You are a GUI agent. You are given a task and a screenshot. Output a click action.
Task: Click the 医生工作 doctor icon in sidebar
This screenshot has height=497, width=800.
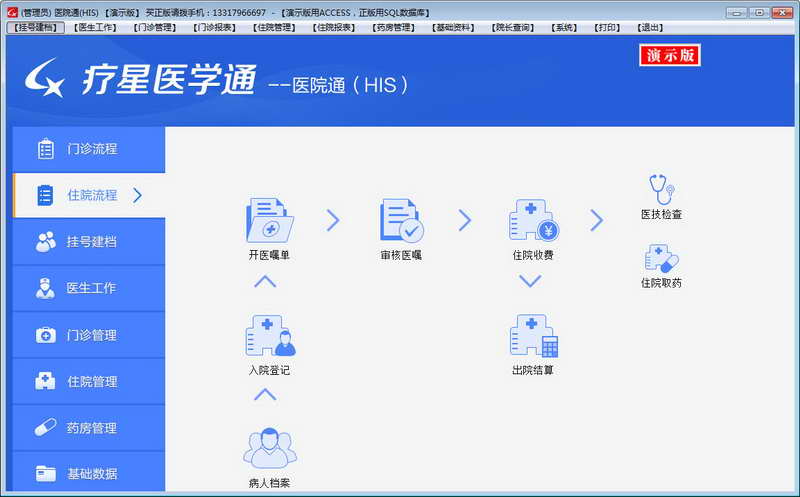point(45,288)
